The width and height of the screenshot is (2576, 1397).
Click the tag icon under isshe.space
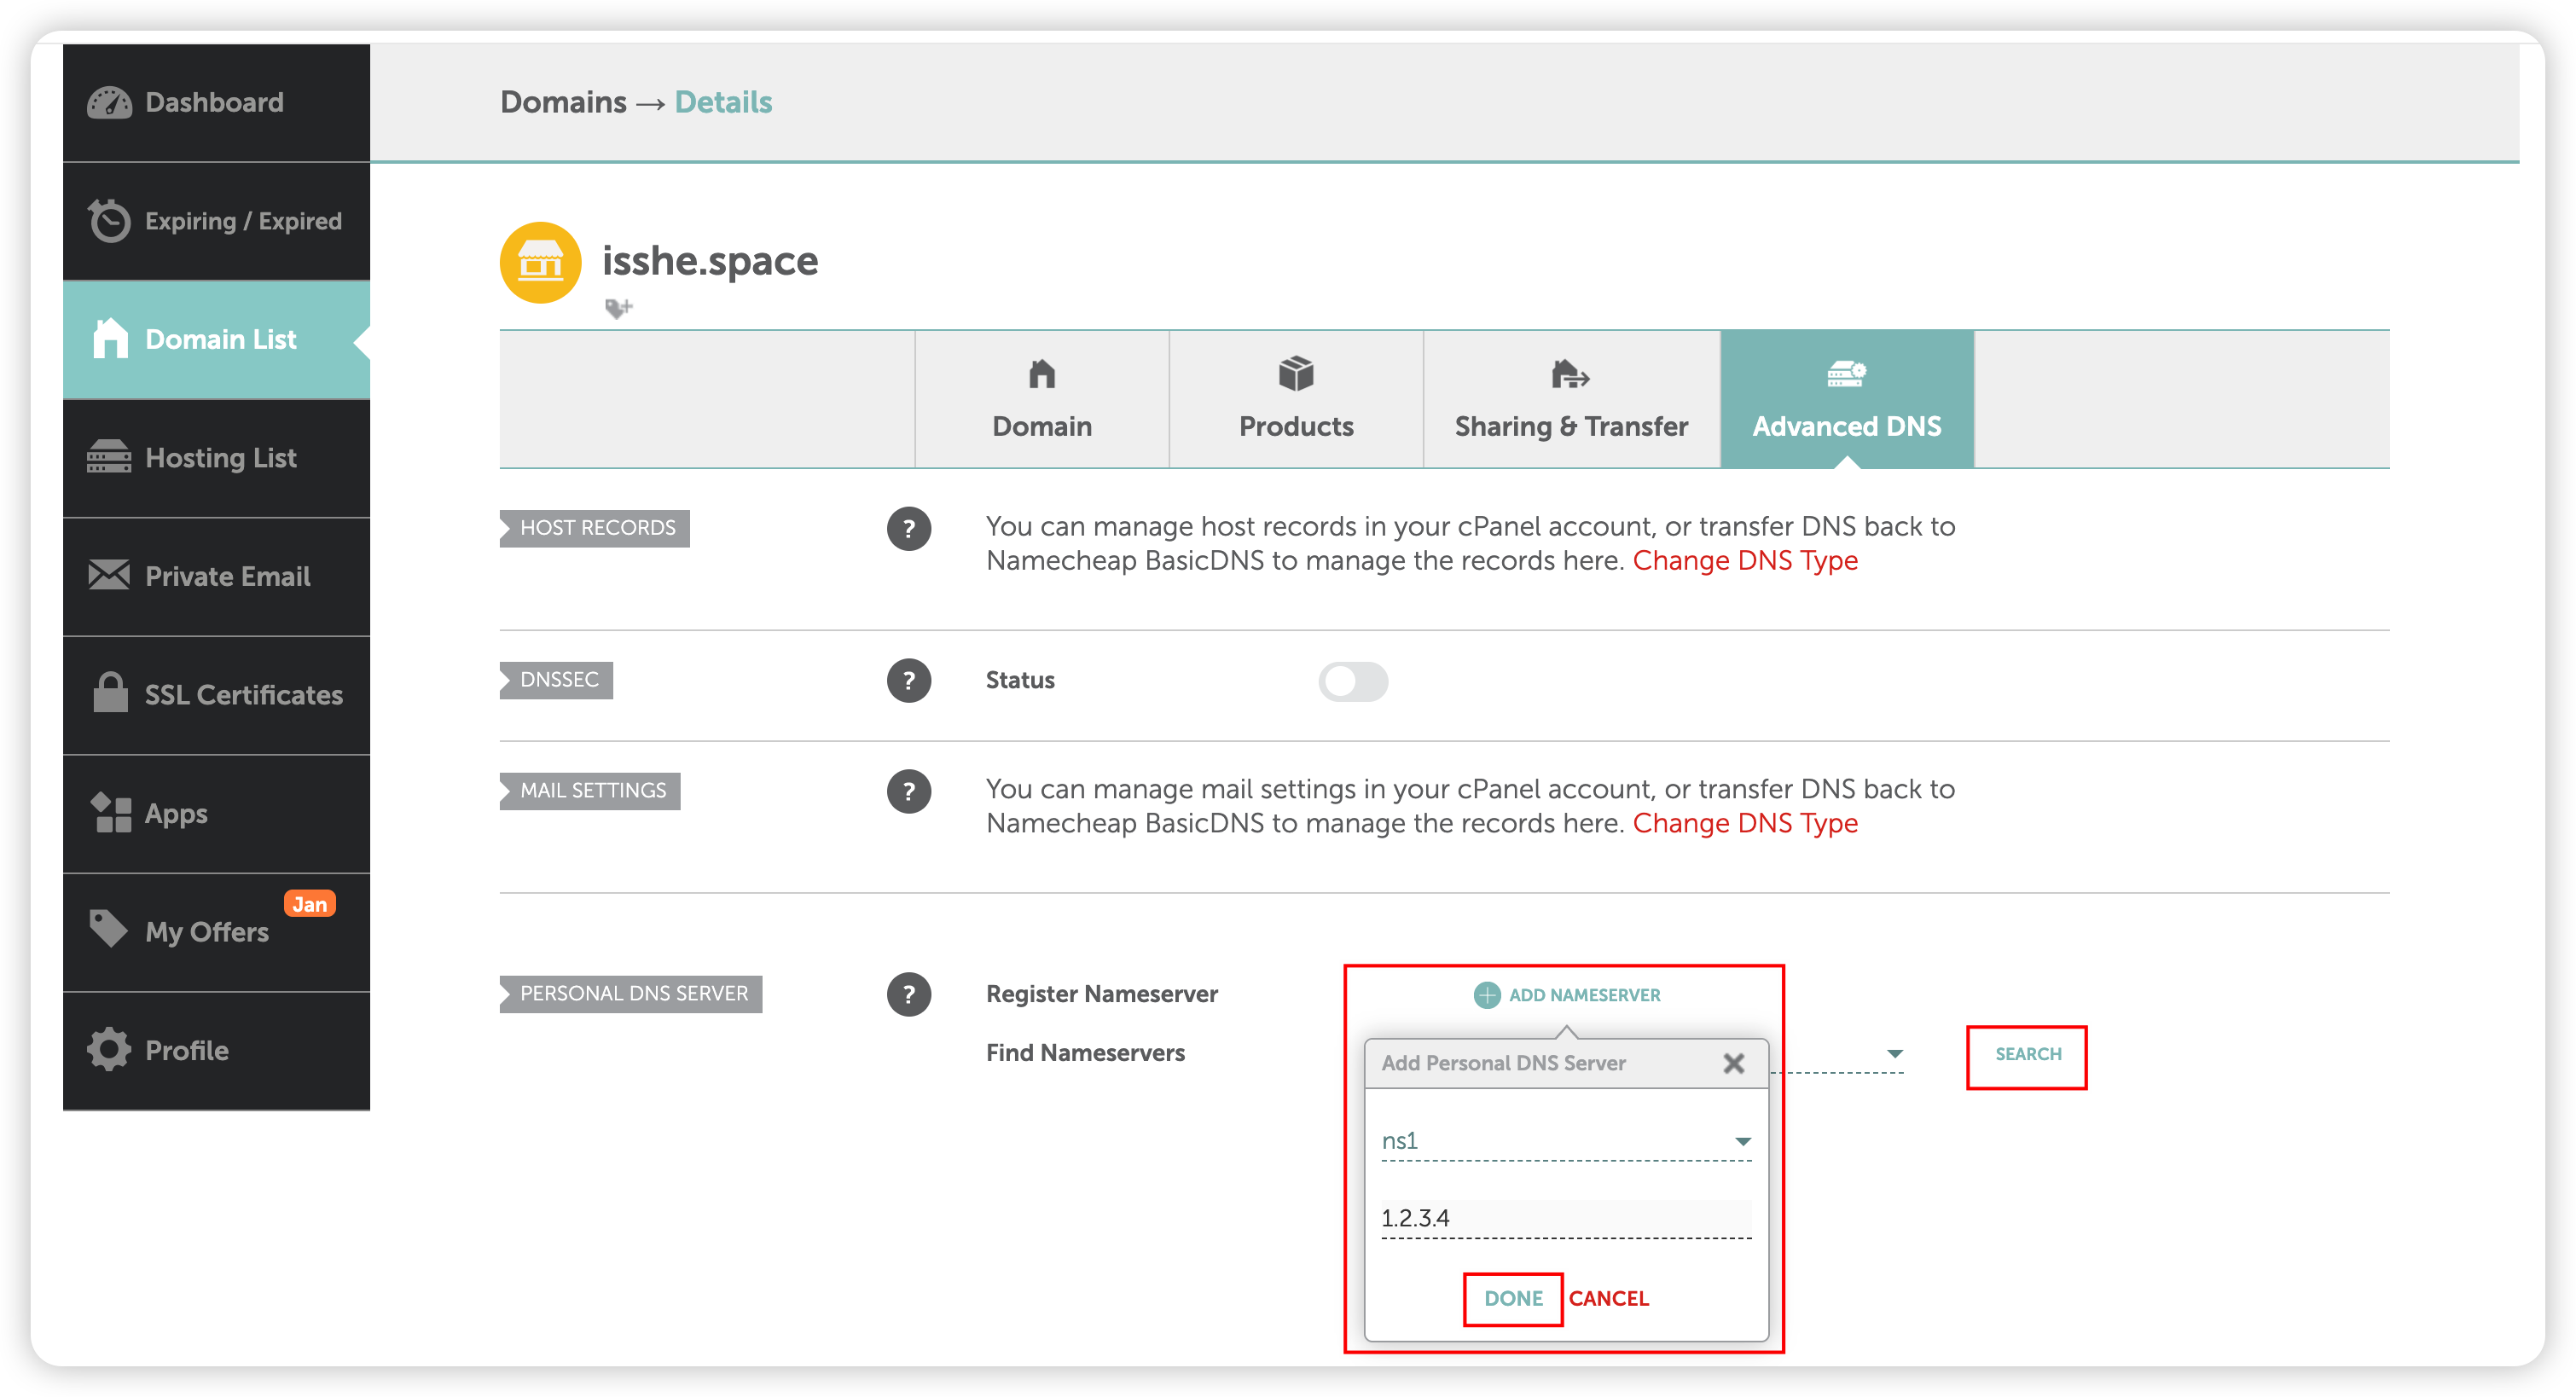[x=618, y=308]
